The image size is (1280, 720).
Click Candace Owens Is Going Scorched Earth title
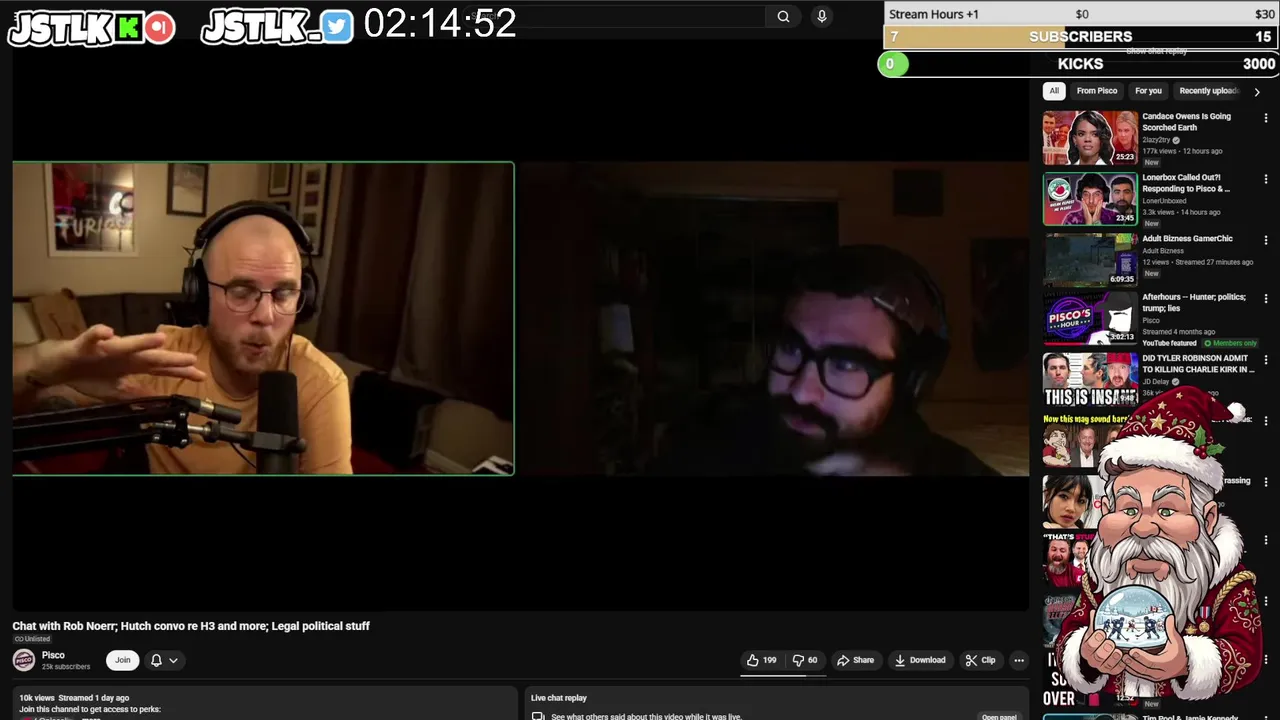(1186, 122)
